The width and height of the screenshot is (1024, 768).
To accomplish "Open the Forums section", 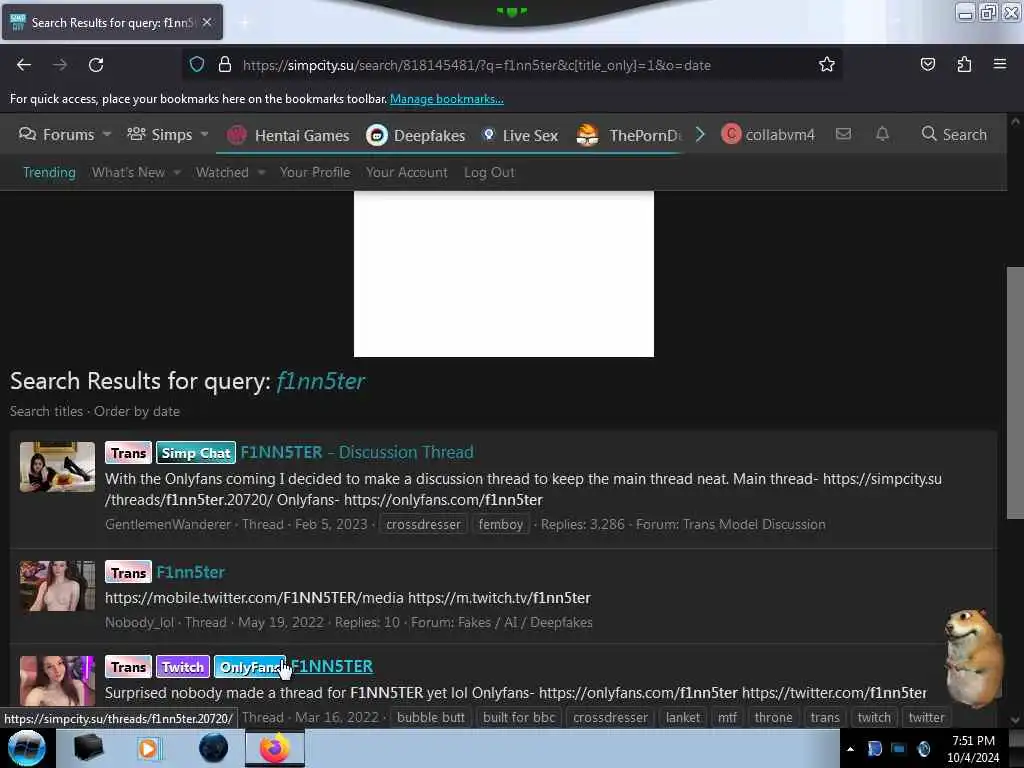I will [x=56, y=135].
